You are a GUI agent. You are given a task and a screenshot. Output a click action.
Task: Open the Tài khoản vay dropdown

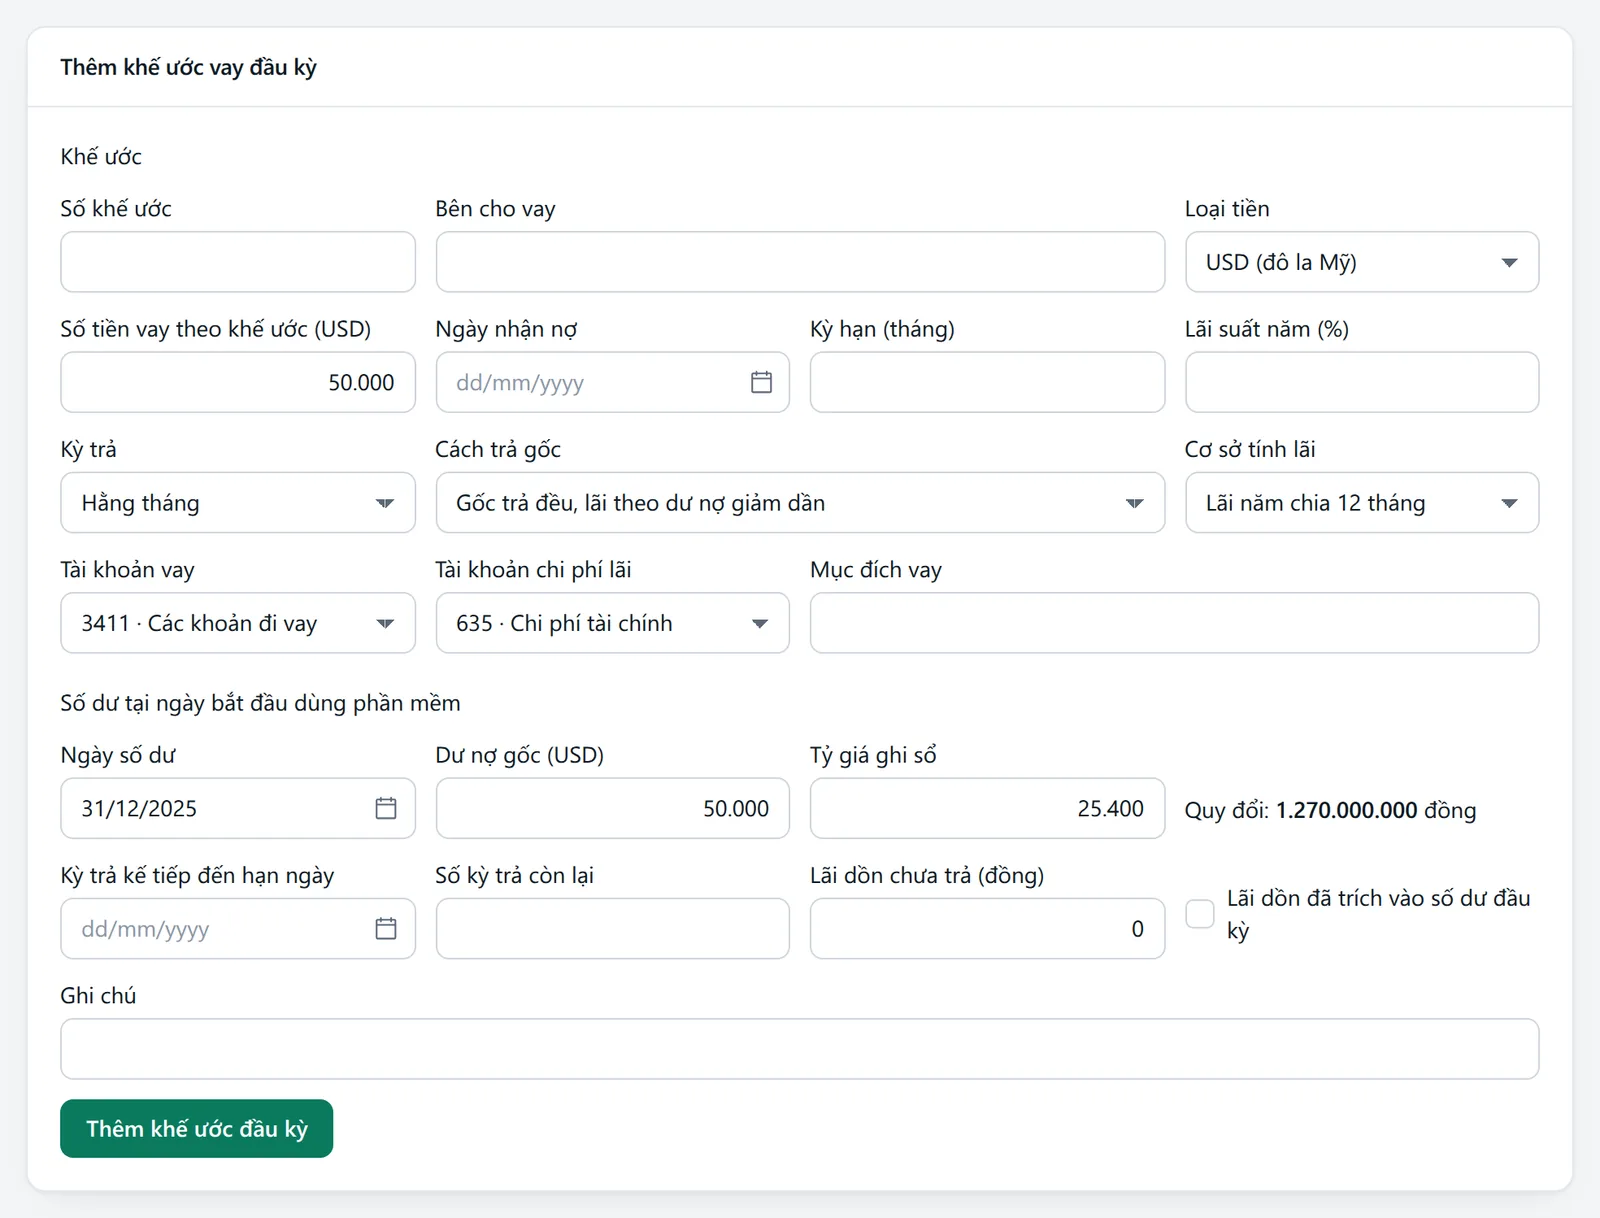(x=238, y=623)
